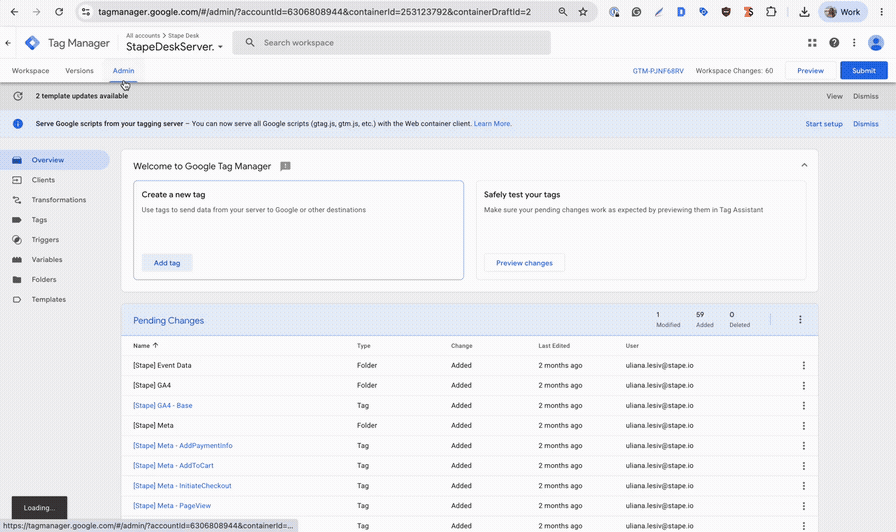Image resolution: width=896 pixels, height=532 pixels.
Task: Open the Learn More link
Action: pyautogui.click(x=492, y=123)
